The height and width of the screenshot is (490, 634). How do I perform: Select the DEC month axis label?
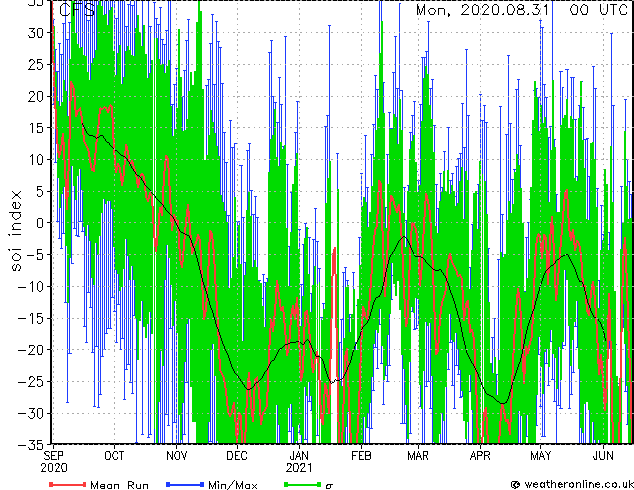(x=237, y=456)
